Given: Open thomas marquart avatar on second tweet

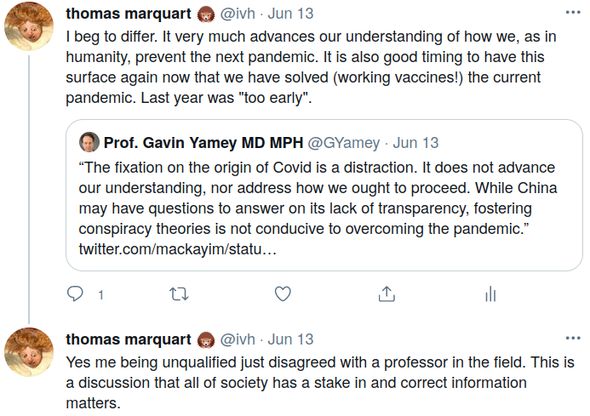Looking at the screenshot, I should [29, 352].
